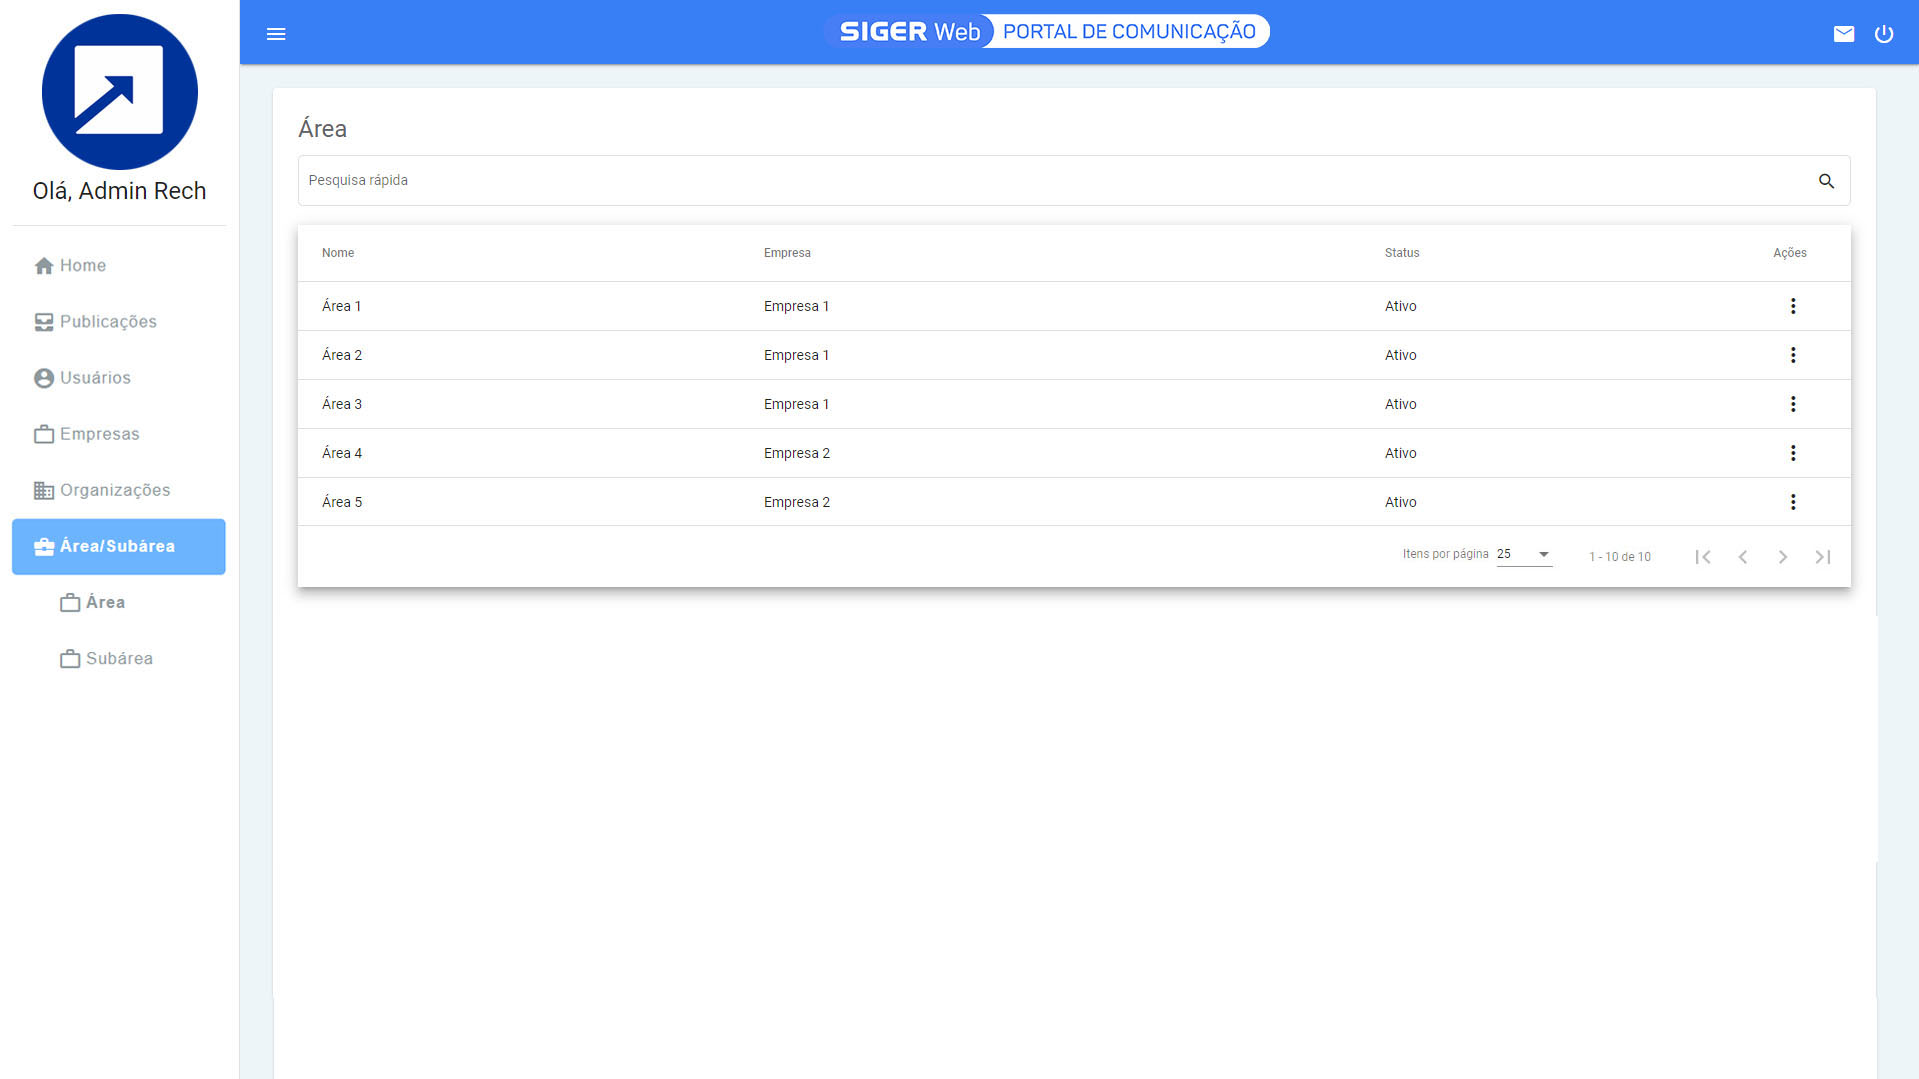Go to the next page of results

coord(1783,557)
